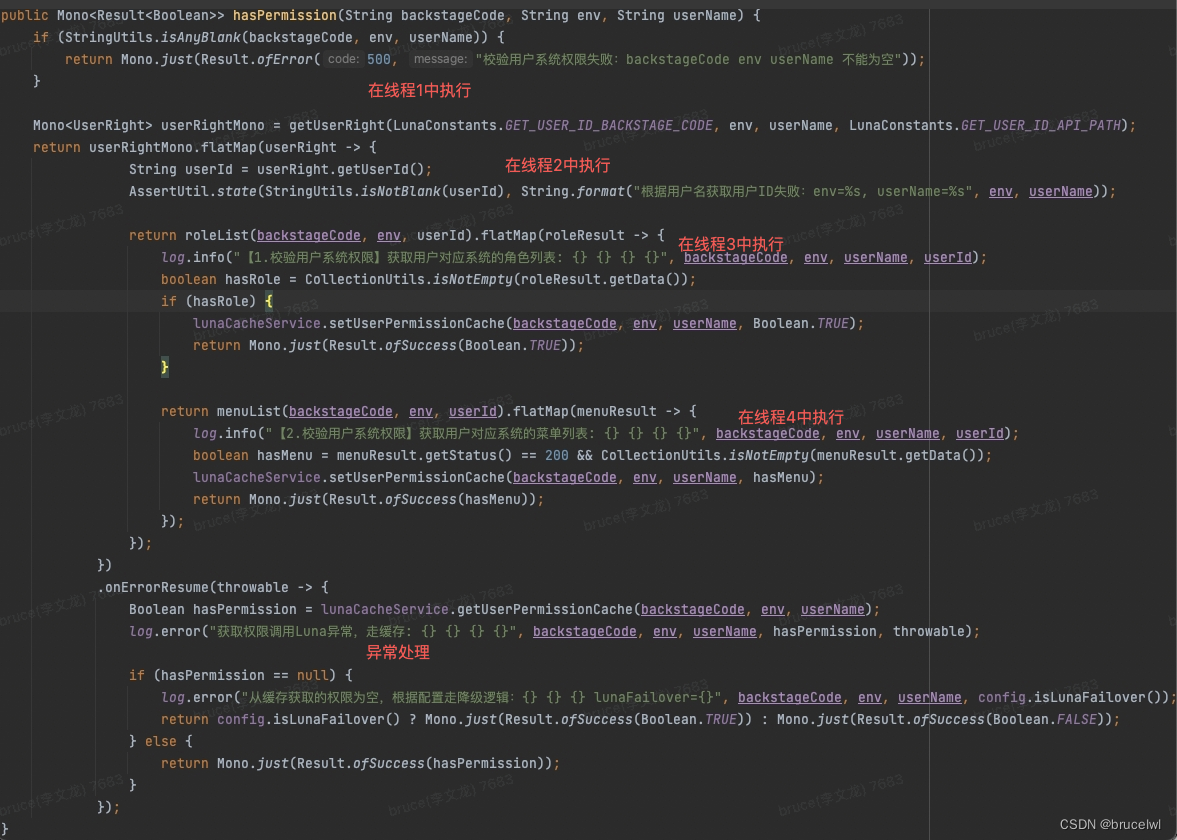Viewport: 1177px width, 840px height.
Task: Click the highlighted opening brace after if (hasRole)
Action: click(x=269, y=302)
